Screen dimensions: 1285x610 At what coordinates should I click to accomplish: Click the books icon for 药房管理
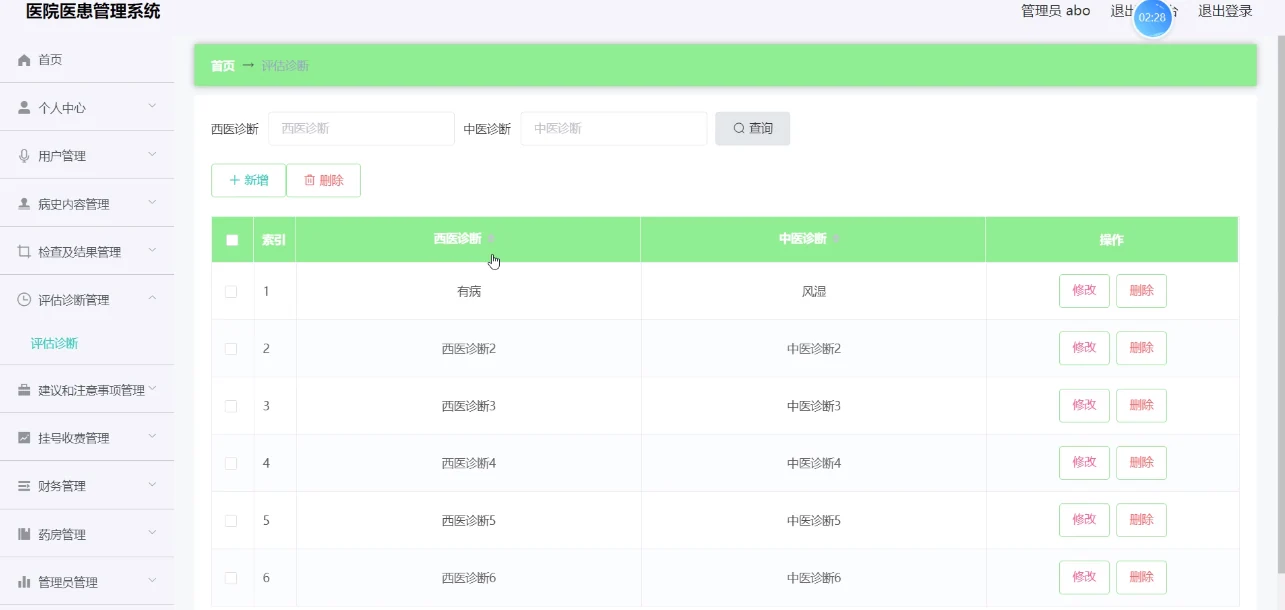pos(25,534)
